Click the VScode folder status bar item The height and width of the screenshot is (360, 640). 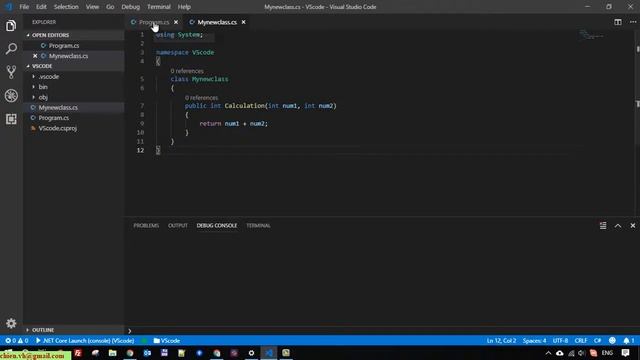point(167,340)
